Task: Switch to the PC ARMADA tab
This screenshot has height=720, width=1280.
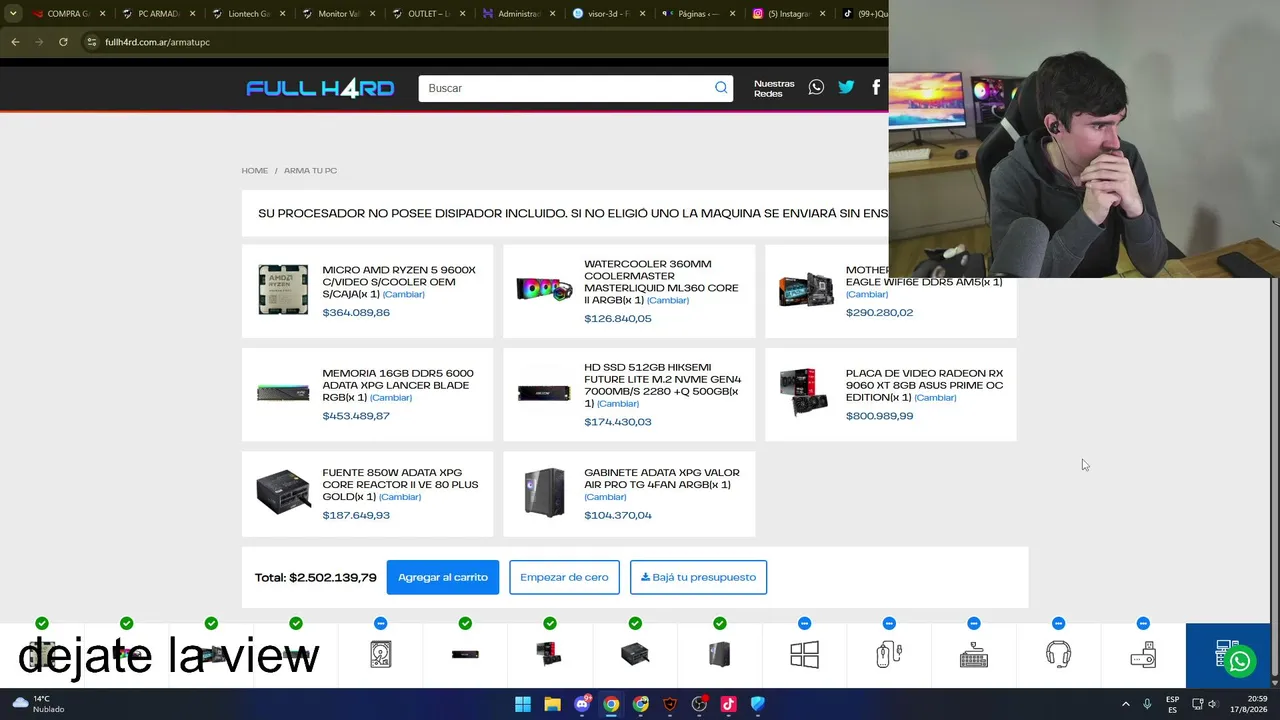Action: (158, 14)
